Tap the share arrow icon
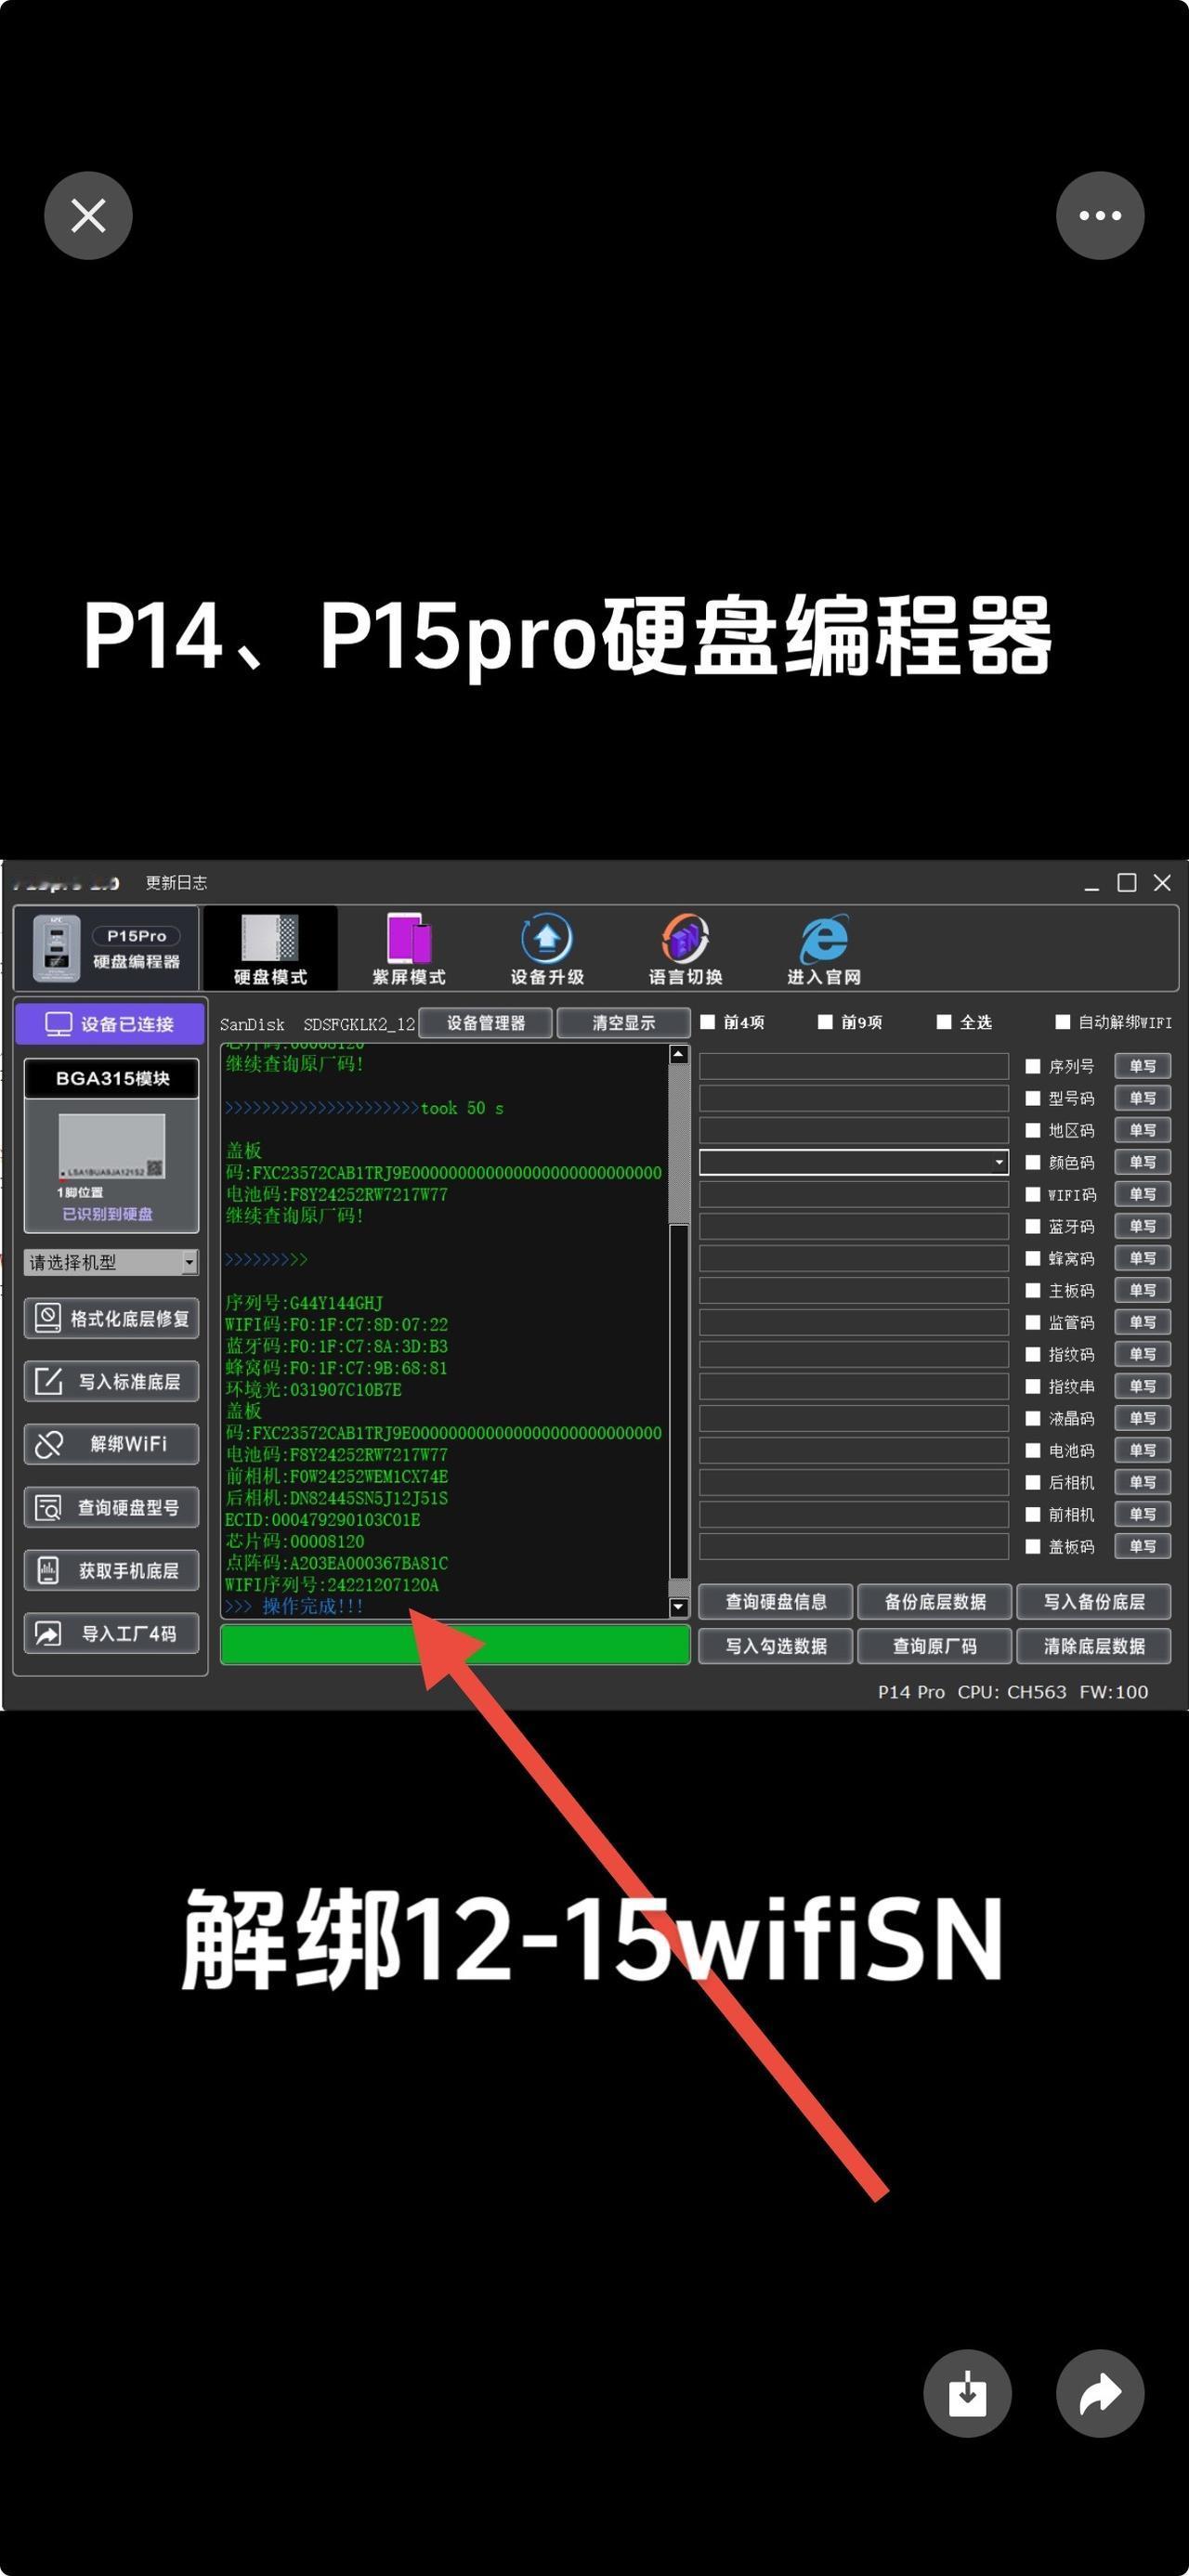The width and height of the screenshot is (1189, 2576). [x=1100, y=2393]
